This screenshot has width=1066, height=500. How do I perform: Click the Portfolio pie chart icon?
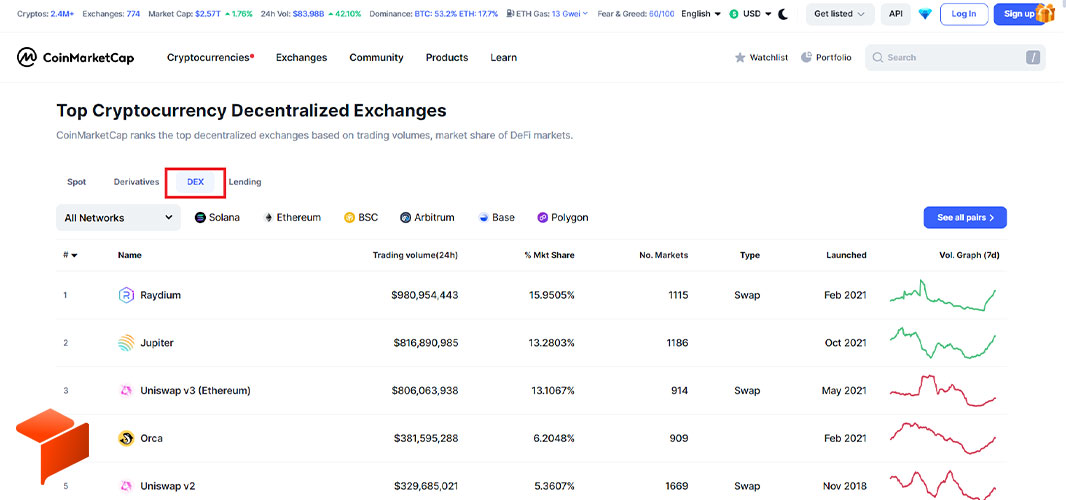pyautogui.click(x=806, y=57)
